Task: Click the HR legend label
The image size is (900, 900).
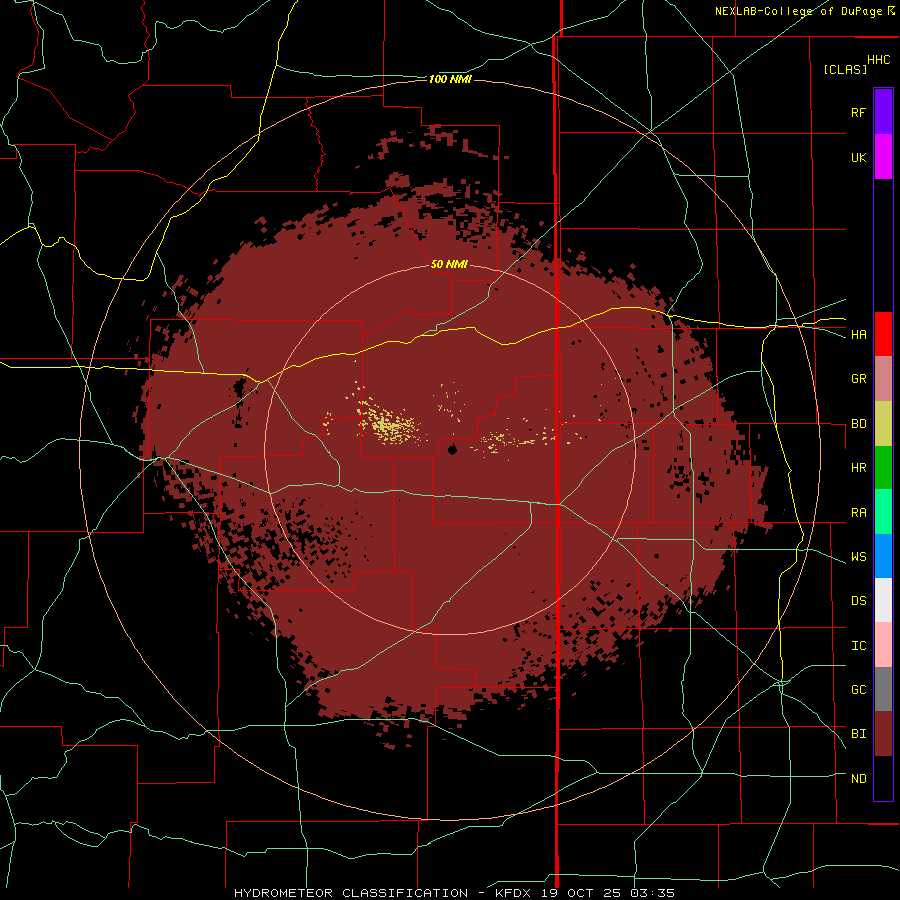Action: [858, 467]
